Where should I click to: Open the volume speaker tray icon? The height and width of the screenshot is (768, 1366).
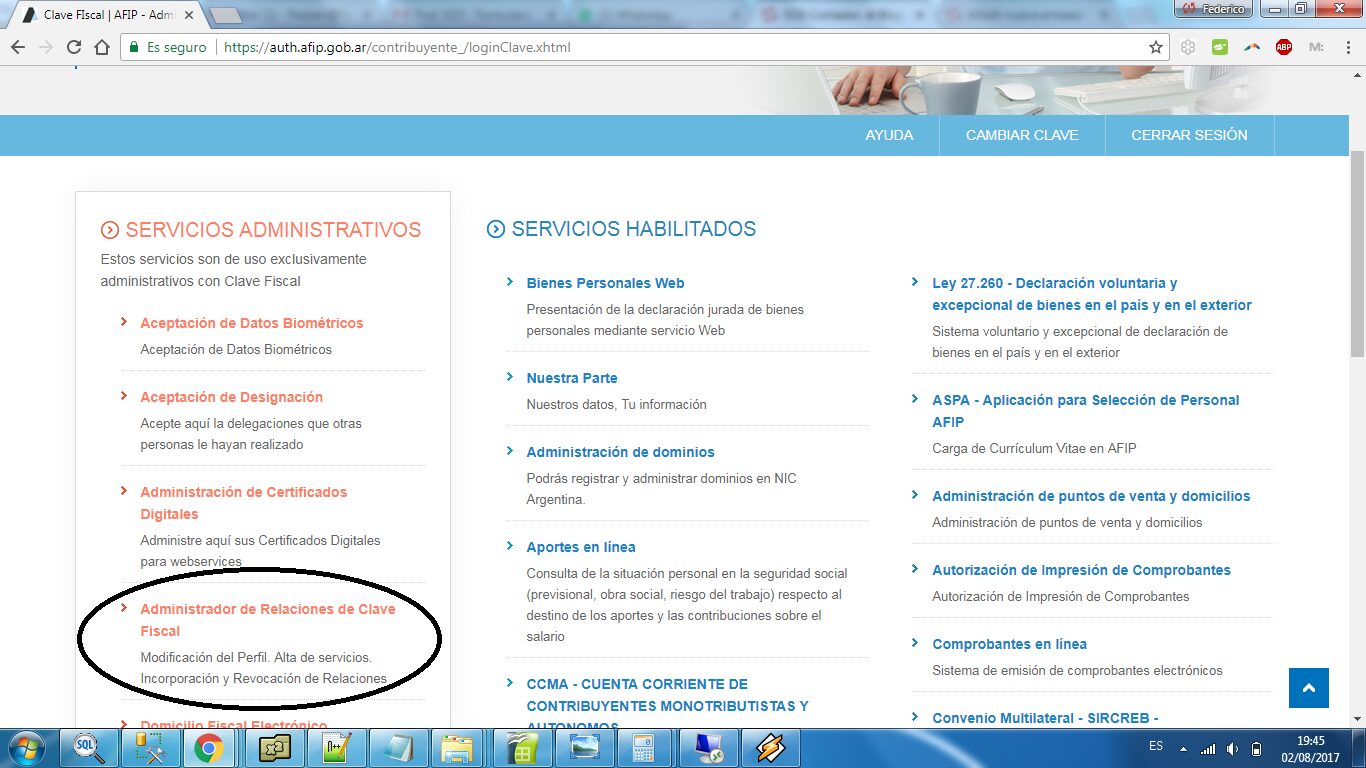click(x=1232, y=748)
